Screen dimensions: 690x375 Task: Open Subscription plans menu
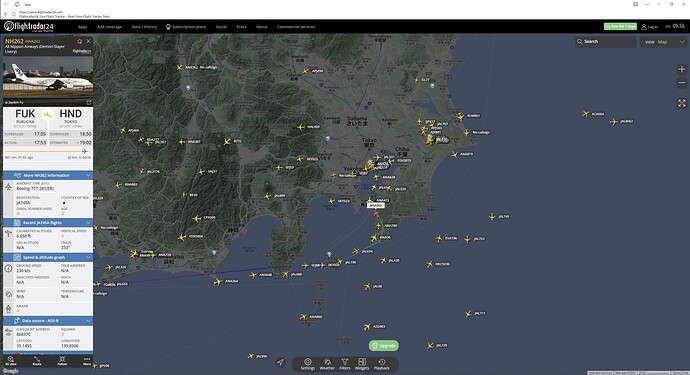coord(186,27)
